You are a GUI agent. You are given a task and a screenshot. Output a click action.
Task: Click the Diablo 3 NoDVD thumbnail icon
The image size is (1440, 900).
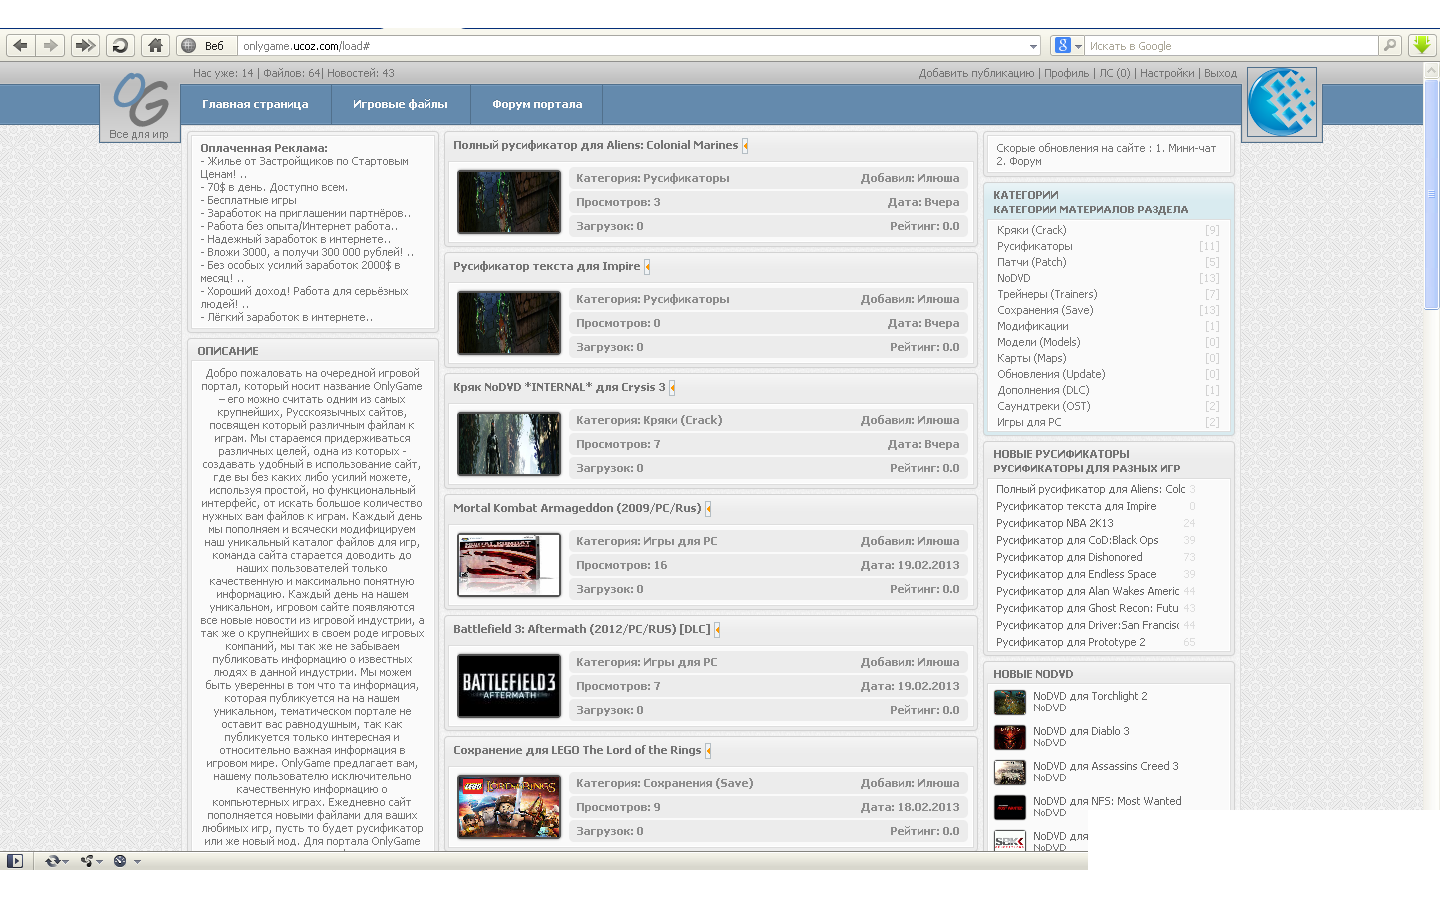coord(1010,737)
